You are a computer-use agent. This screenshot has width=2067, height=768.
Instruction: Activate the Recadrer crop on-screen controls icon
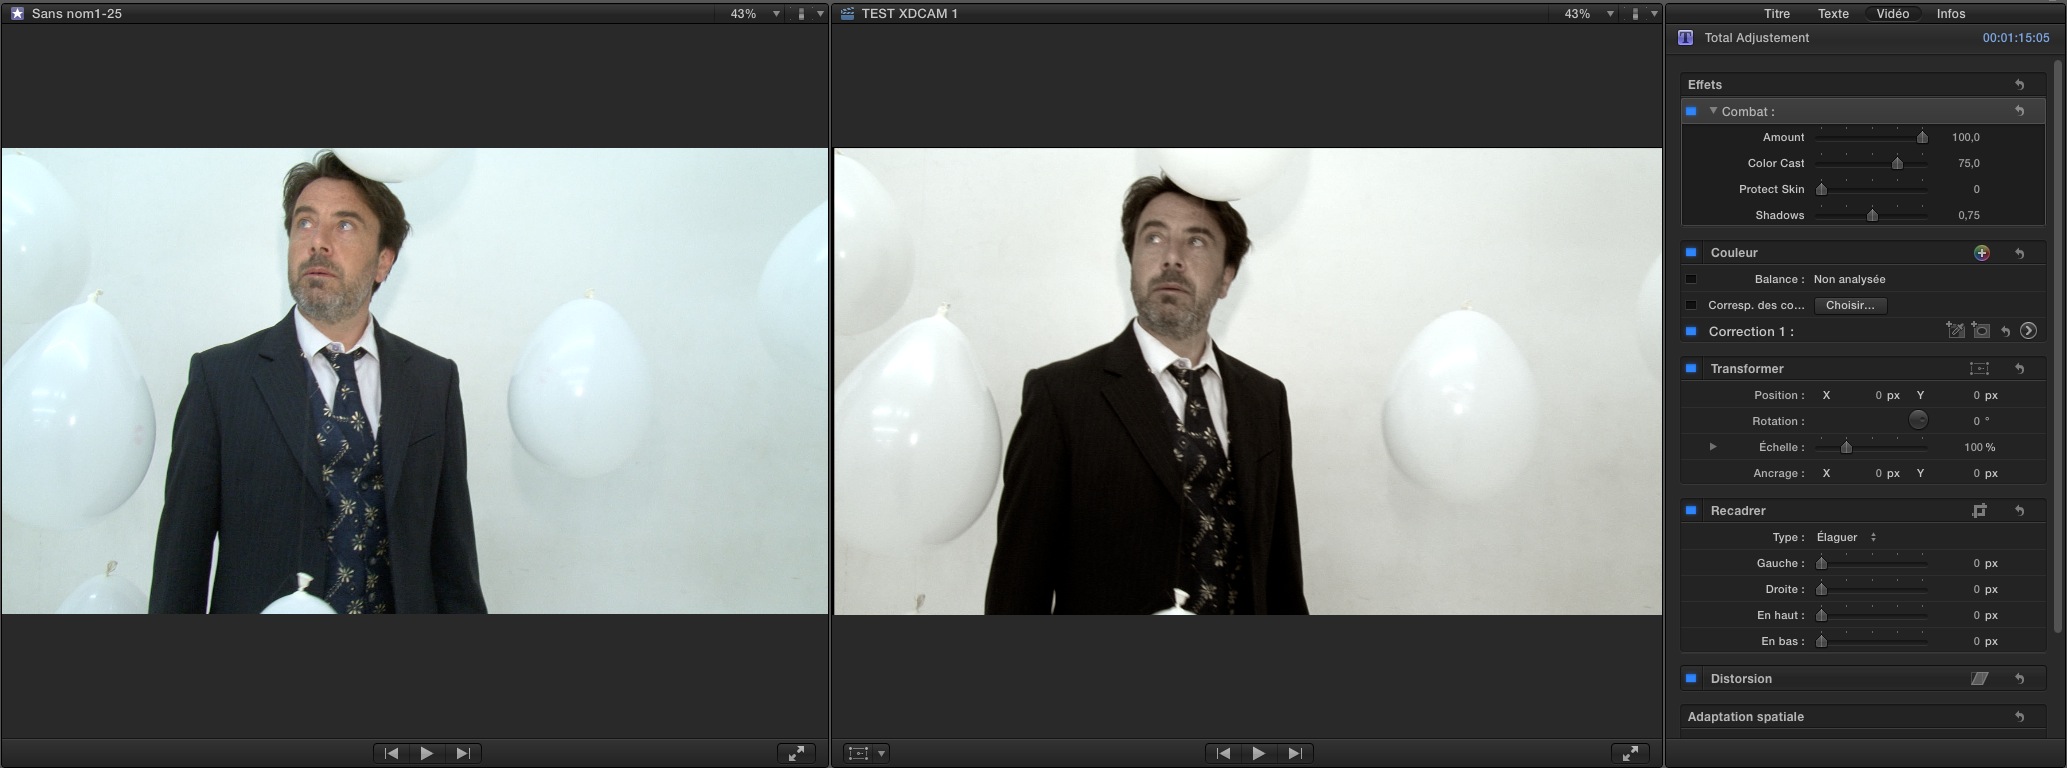(1979, 511)
